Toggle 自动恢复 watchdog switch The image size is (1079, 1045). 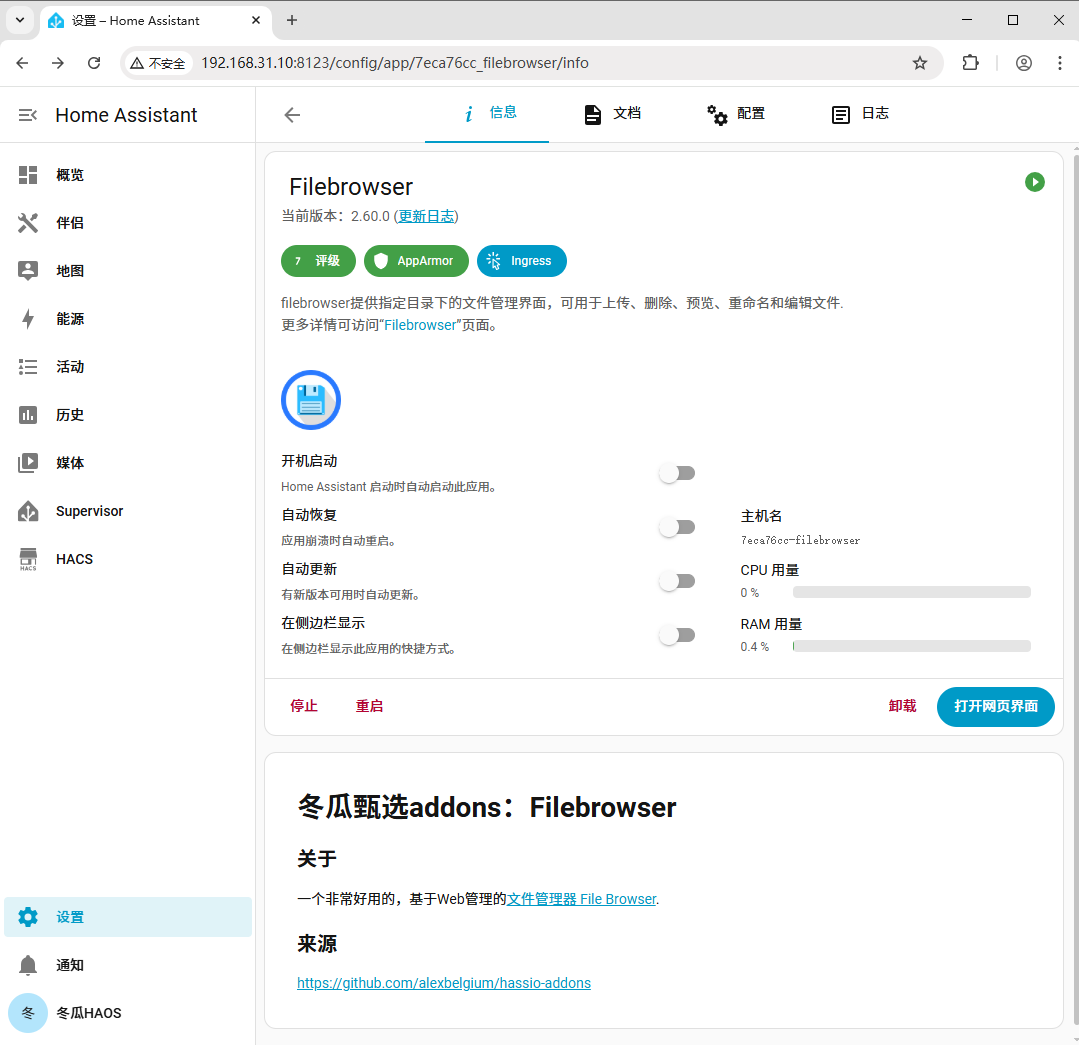tap(677, 527)
